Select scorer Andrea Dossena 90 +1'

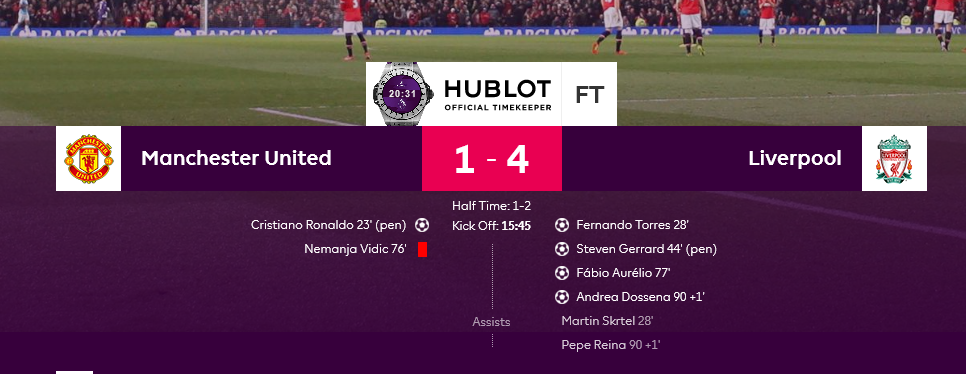coord(640,297)
